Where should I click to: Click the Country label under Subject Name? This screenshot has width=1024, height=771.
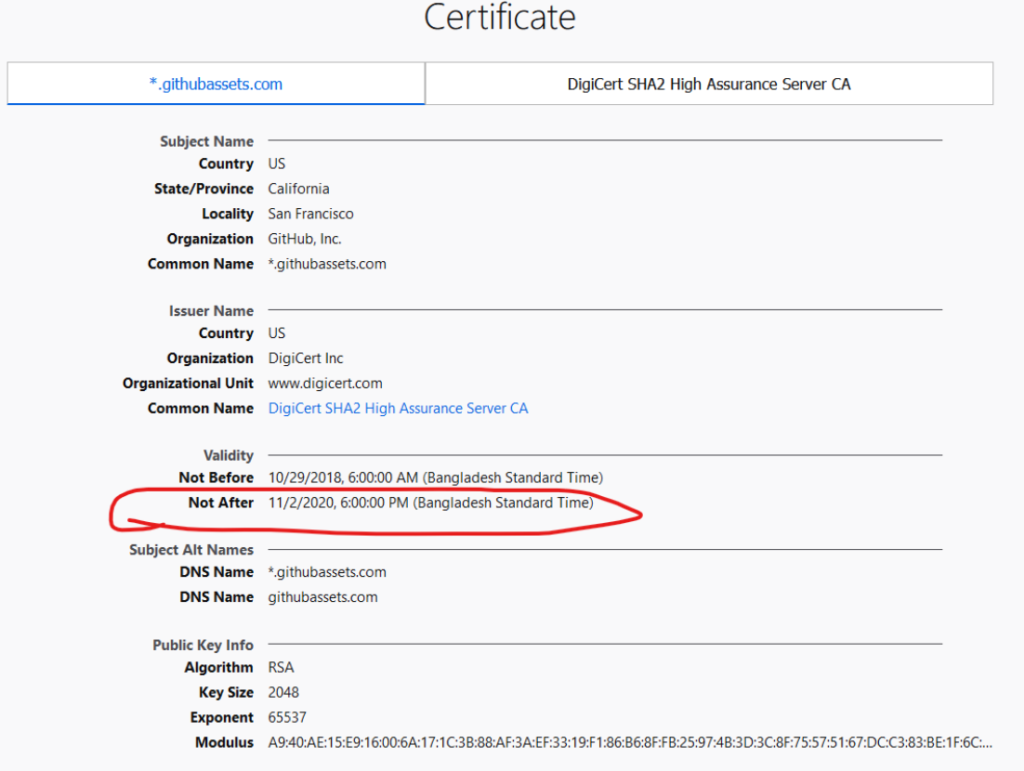pyautogui.click(x=226, y=164)
